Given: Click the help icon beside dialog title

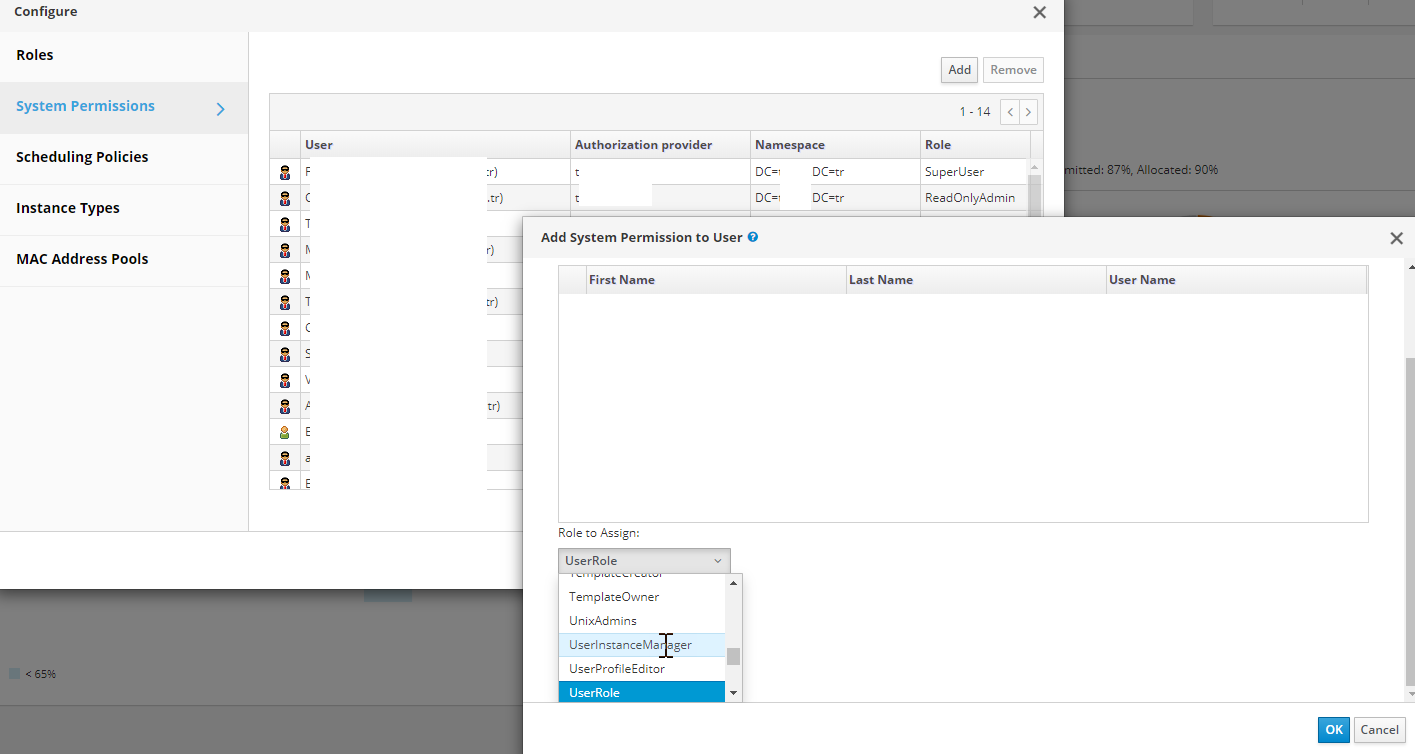Looking at the screenshot, I should click(753, 238).
